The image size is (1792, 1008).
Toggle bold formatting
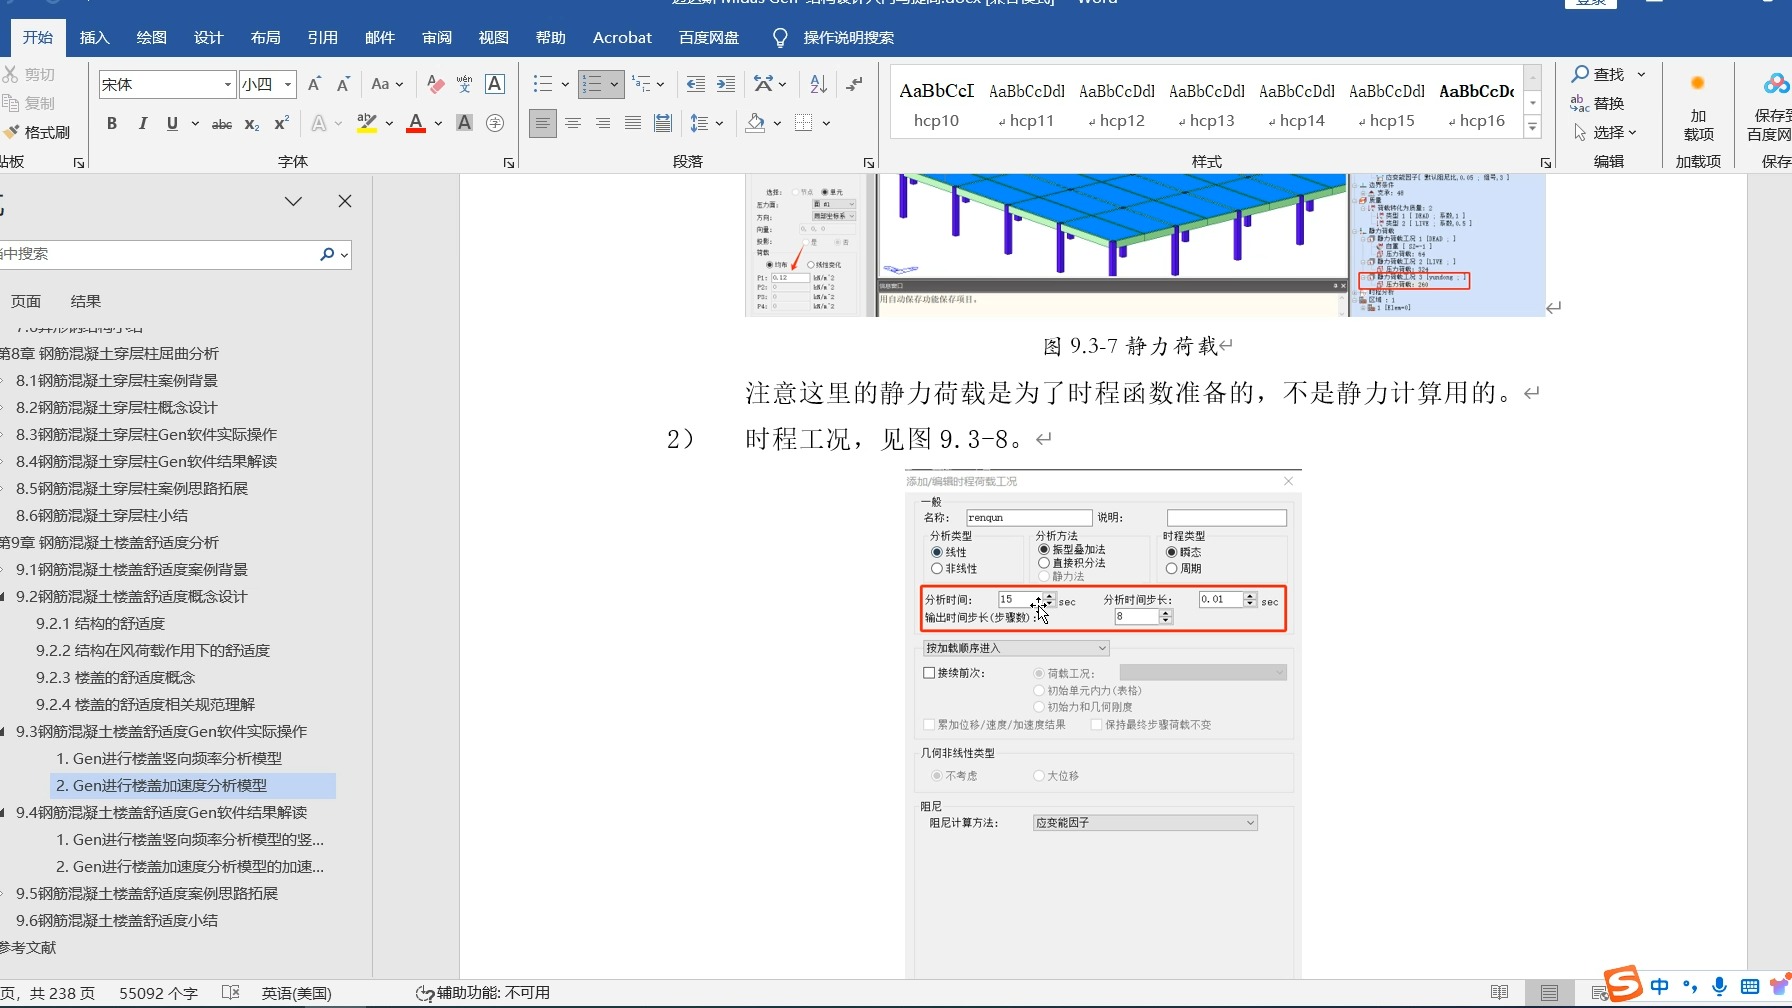pos(112,124)
